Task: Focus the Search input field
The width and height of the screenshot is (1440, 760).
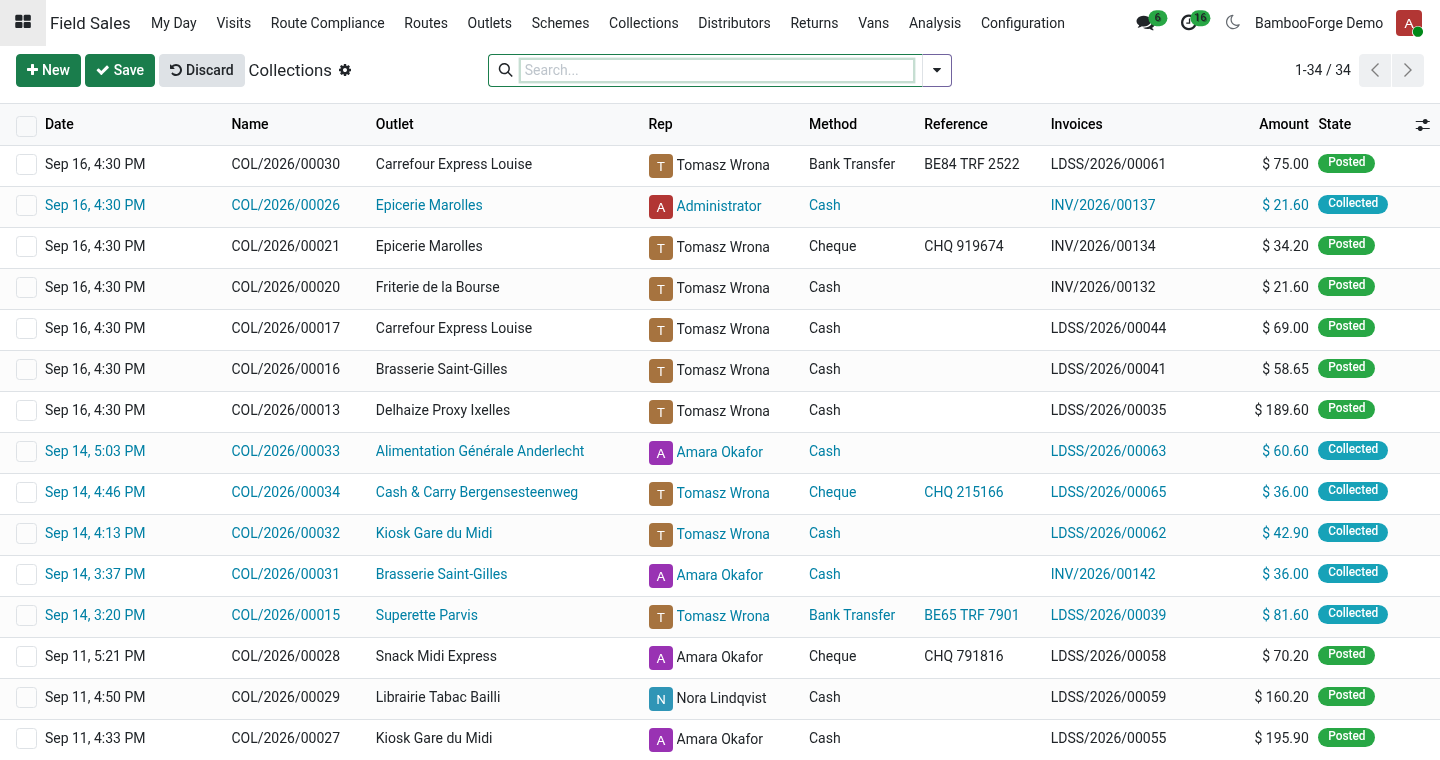Action: 717,70
